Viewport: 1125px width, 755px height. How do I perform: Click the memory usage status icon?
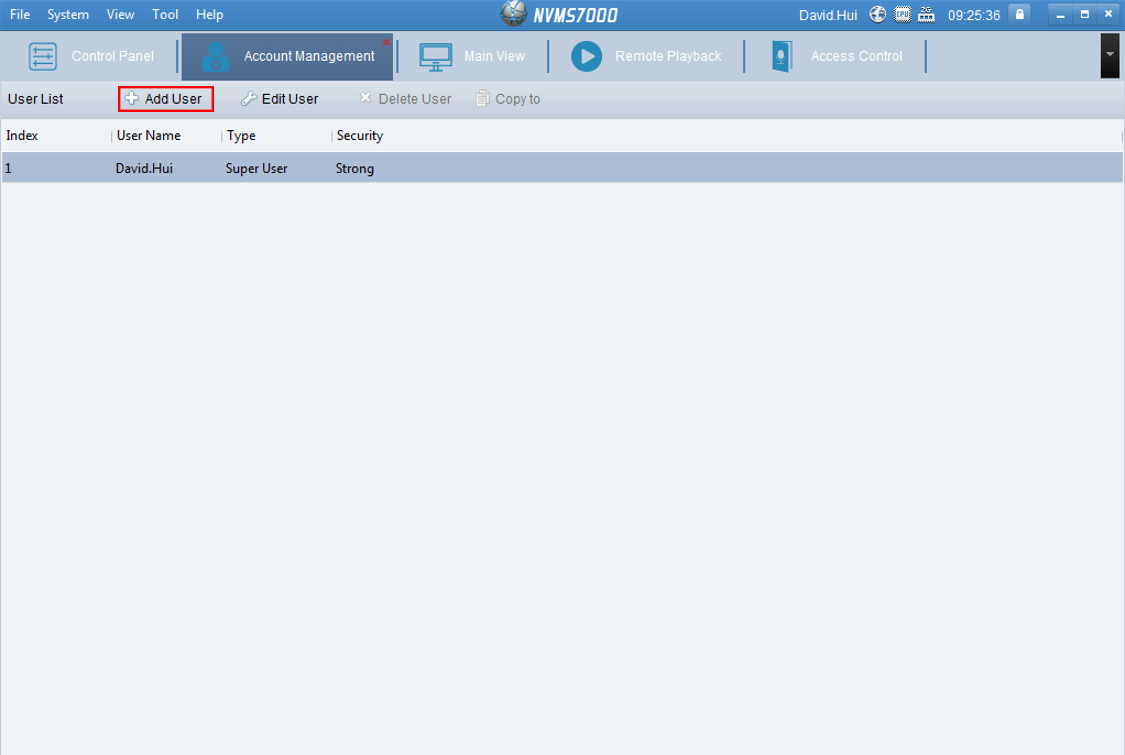pyautogui.click(x=926, y=14)
